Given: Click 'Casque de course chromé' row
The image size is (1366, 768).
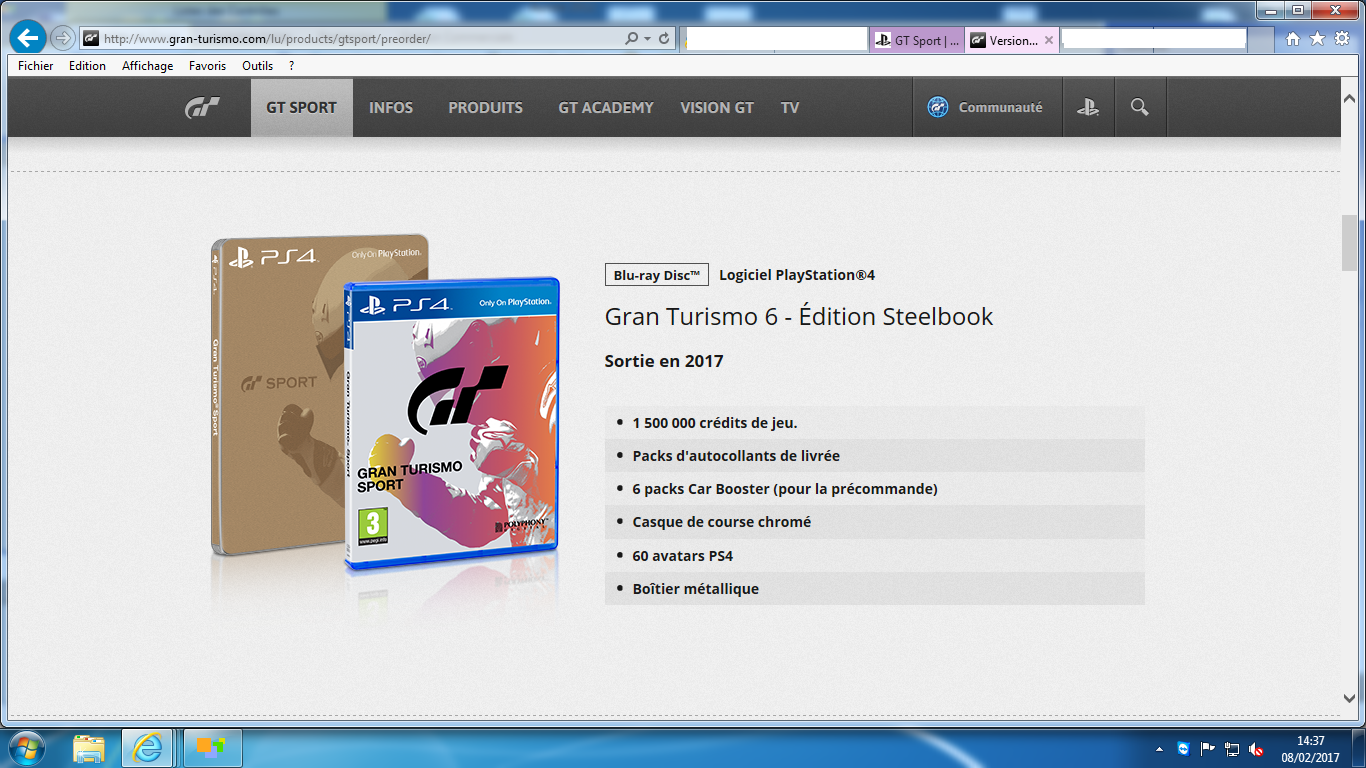Looking at the screenshot, I should (875, 522).
